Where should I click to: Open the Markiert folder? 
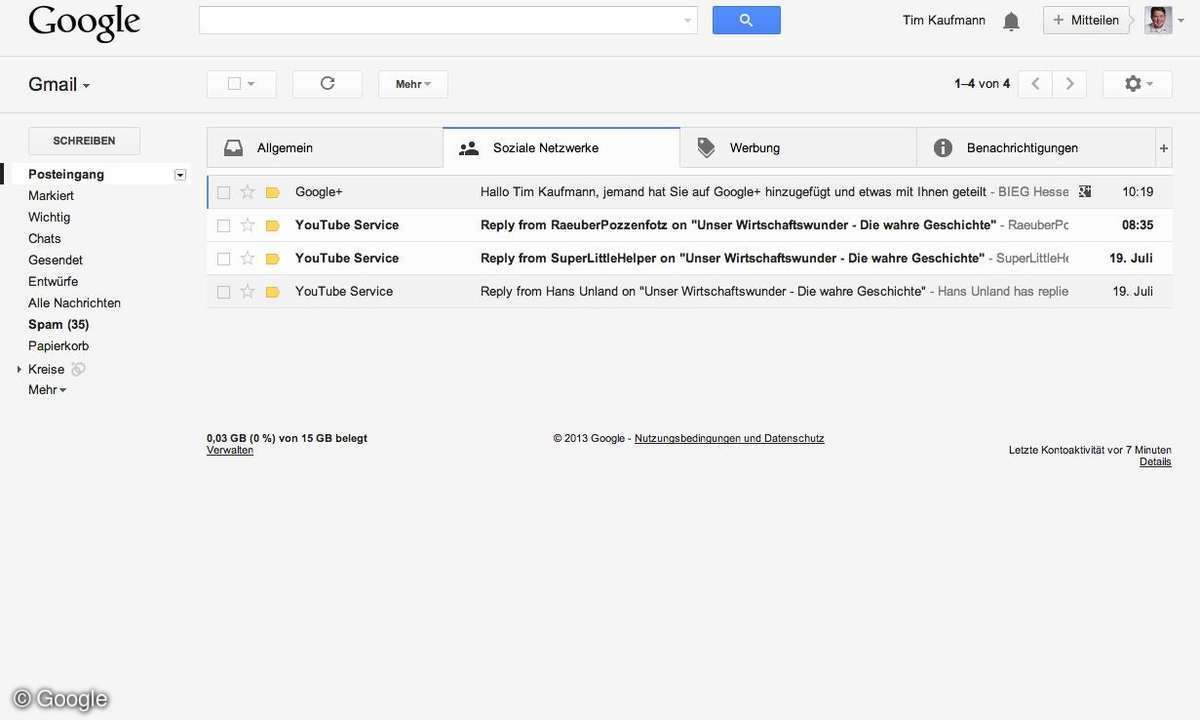coord(51,196)
